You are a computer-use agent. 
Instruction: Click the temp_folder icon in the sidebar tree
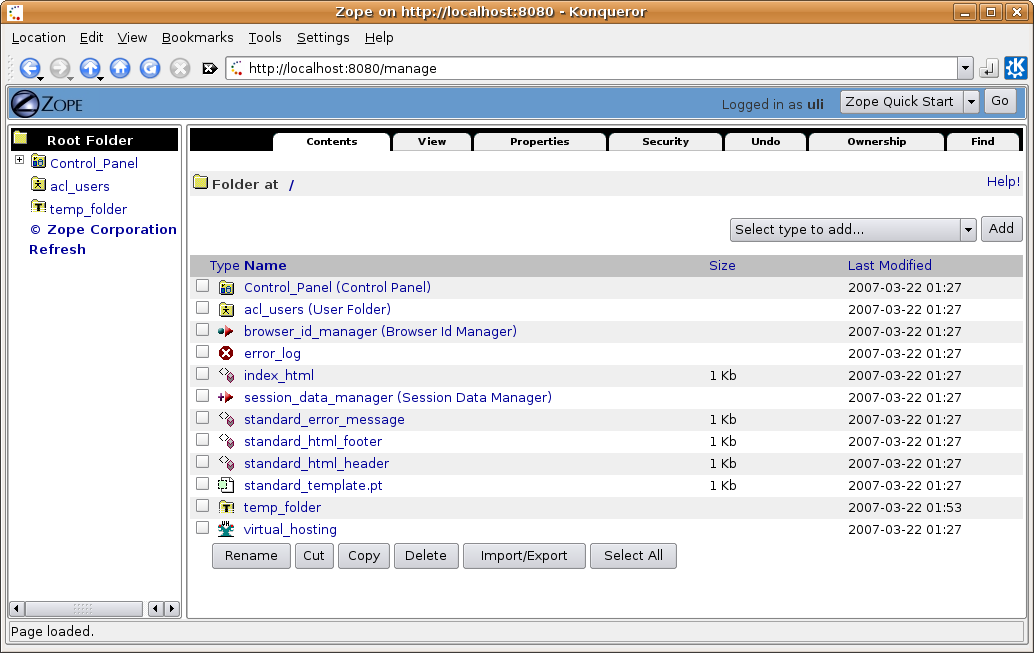click(x=38, y=207)
